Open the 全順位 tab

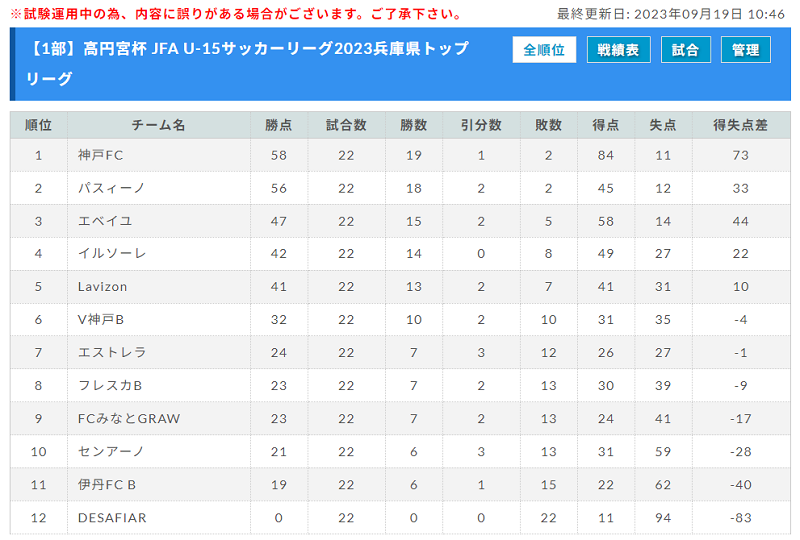(x=544, y=50)
